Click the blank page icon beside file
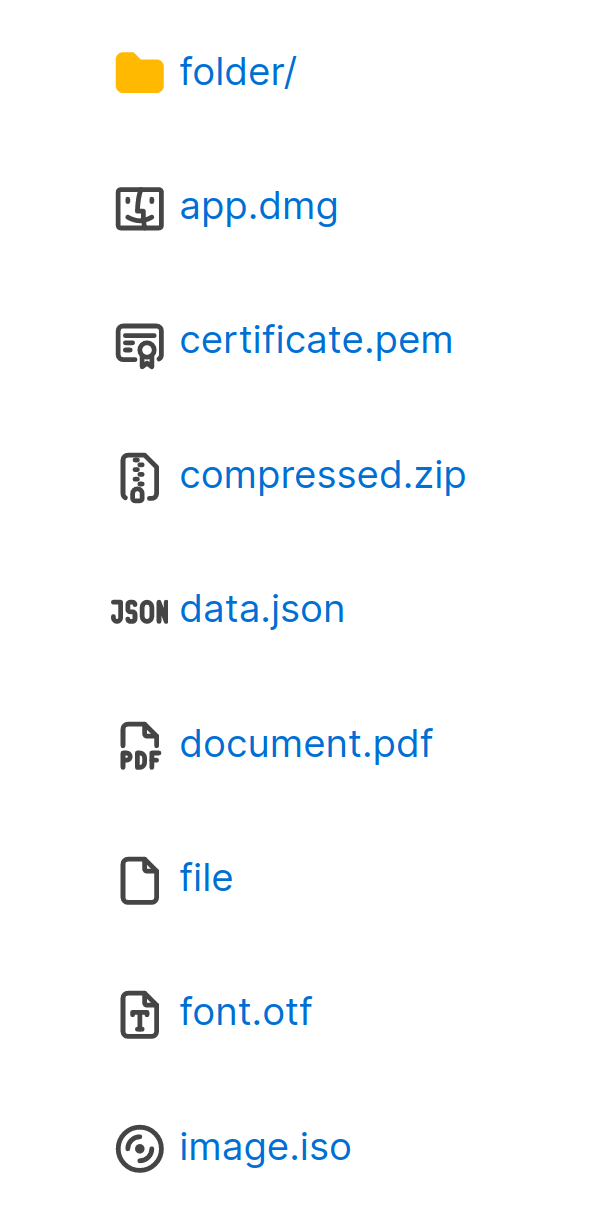Screen dimensions: 613x1212 (x=140, y=880)
